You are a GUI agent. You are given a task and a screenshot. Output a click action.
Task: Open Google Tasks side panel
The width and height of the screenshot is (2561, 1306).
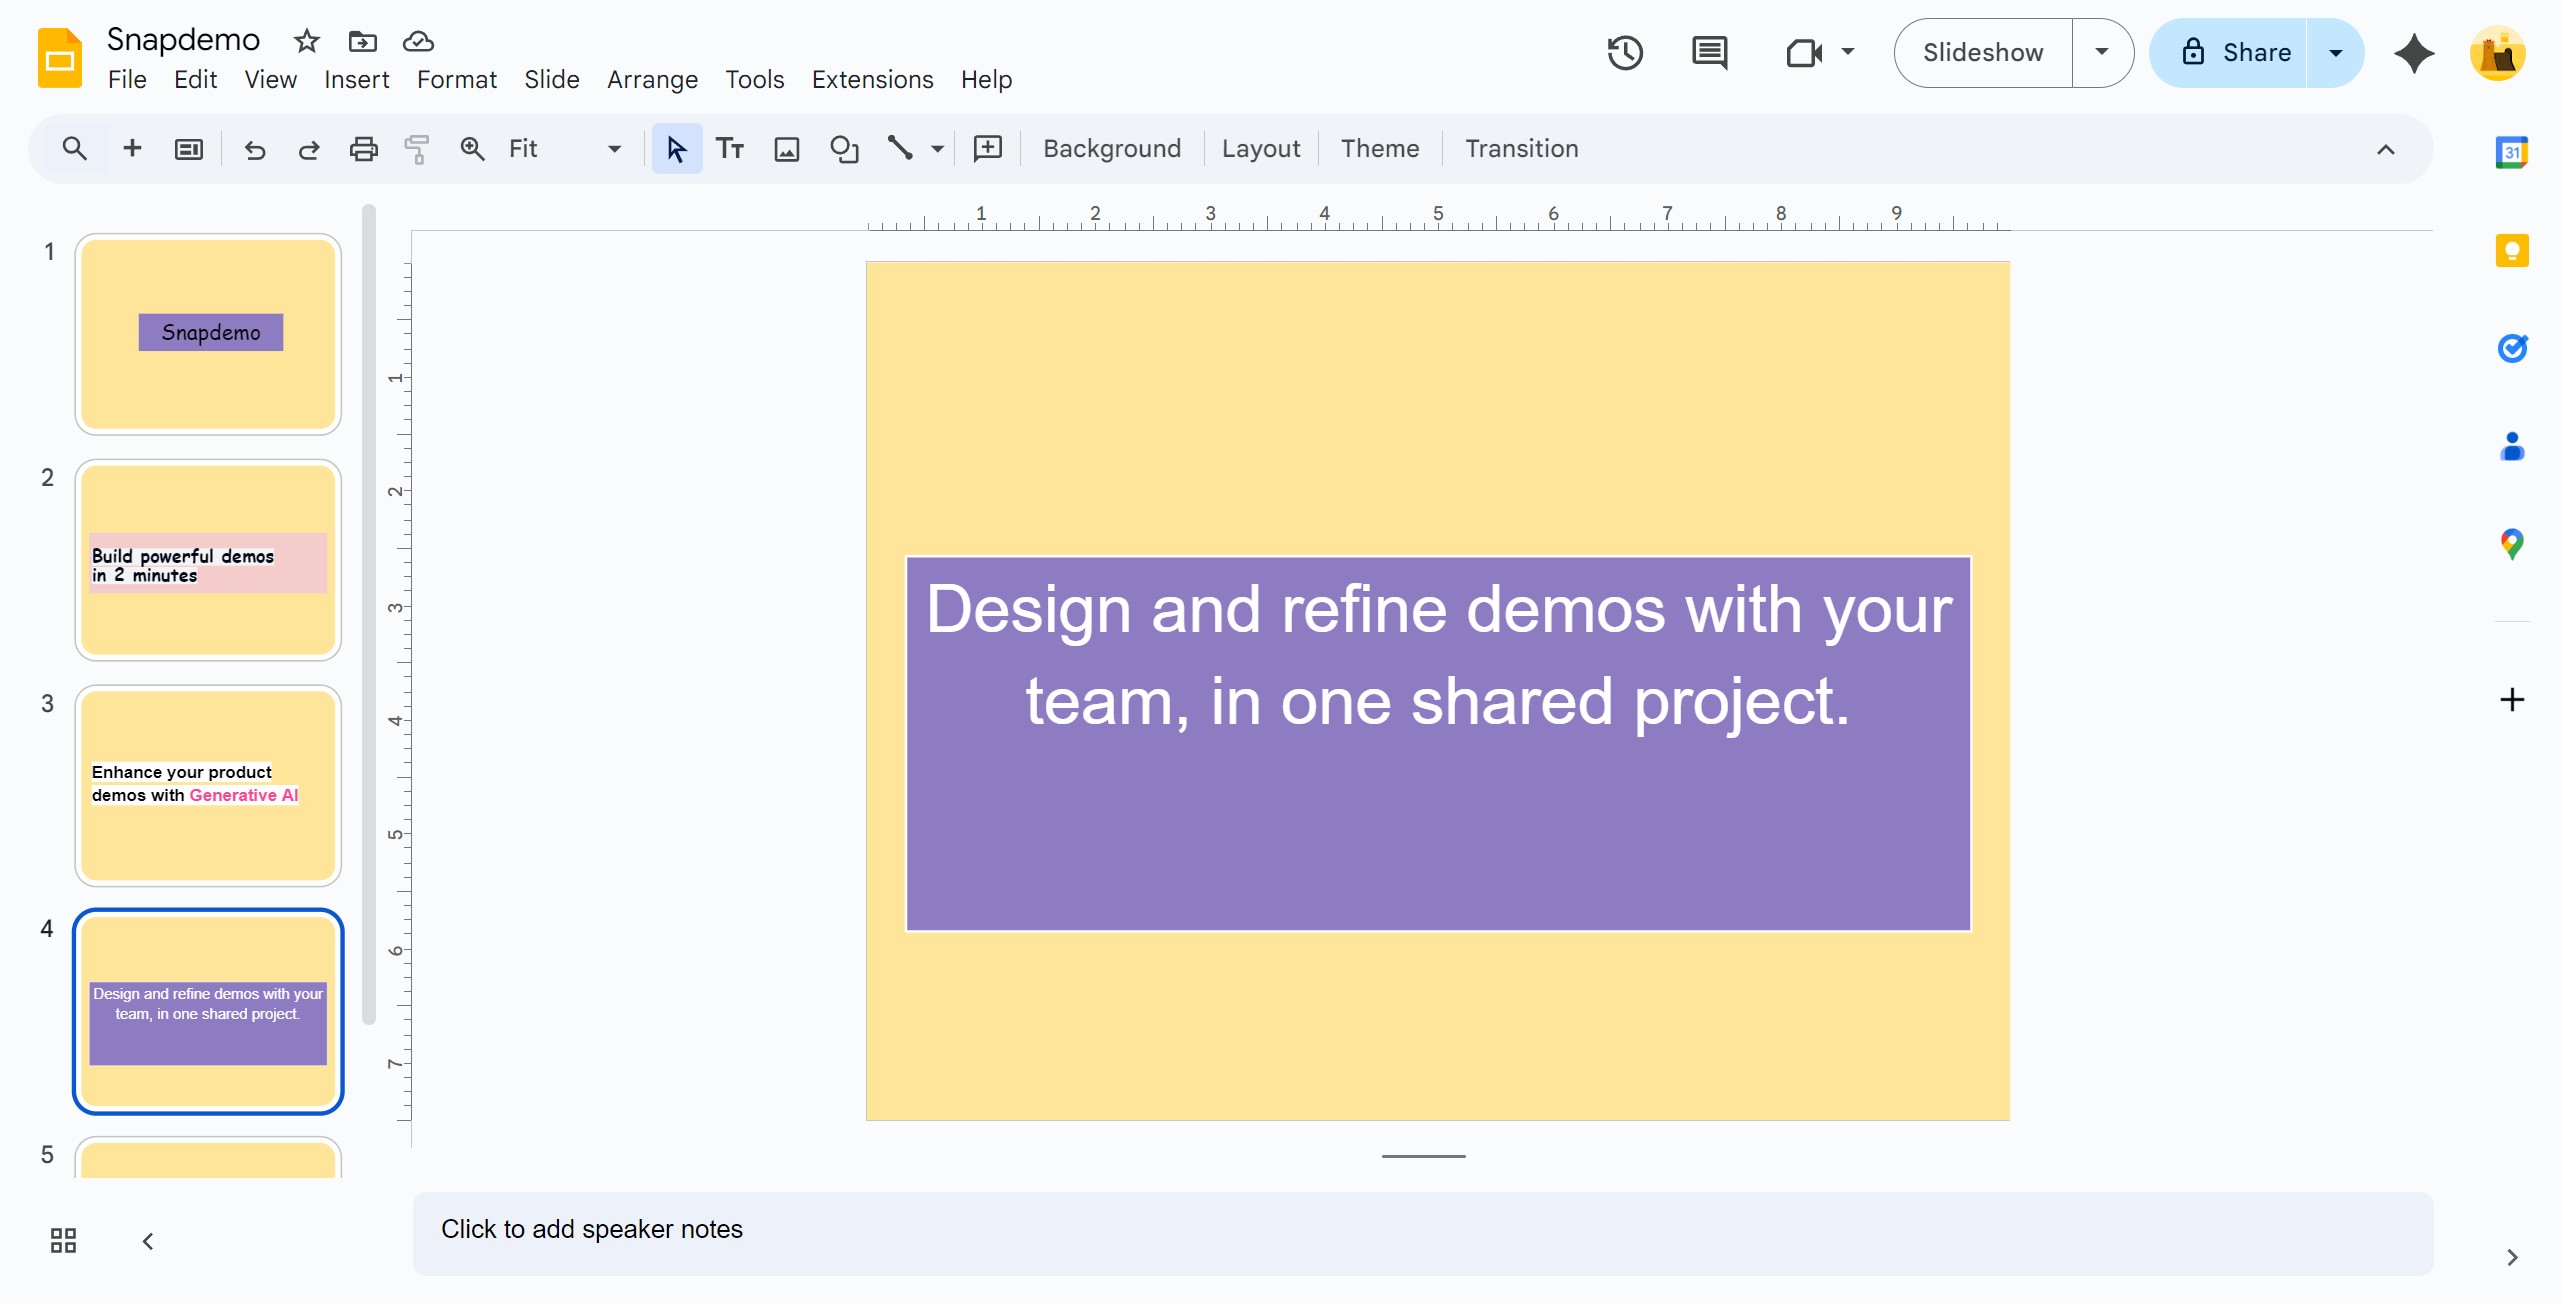point(2511,348)
